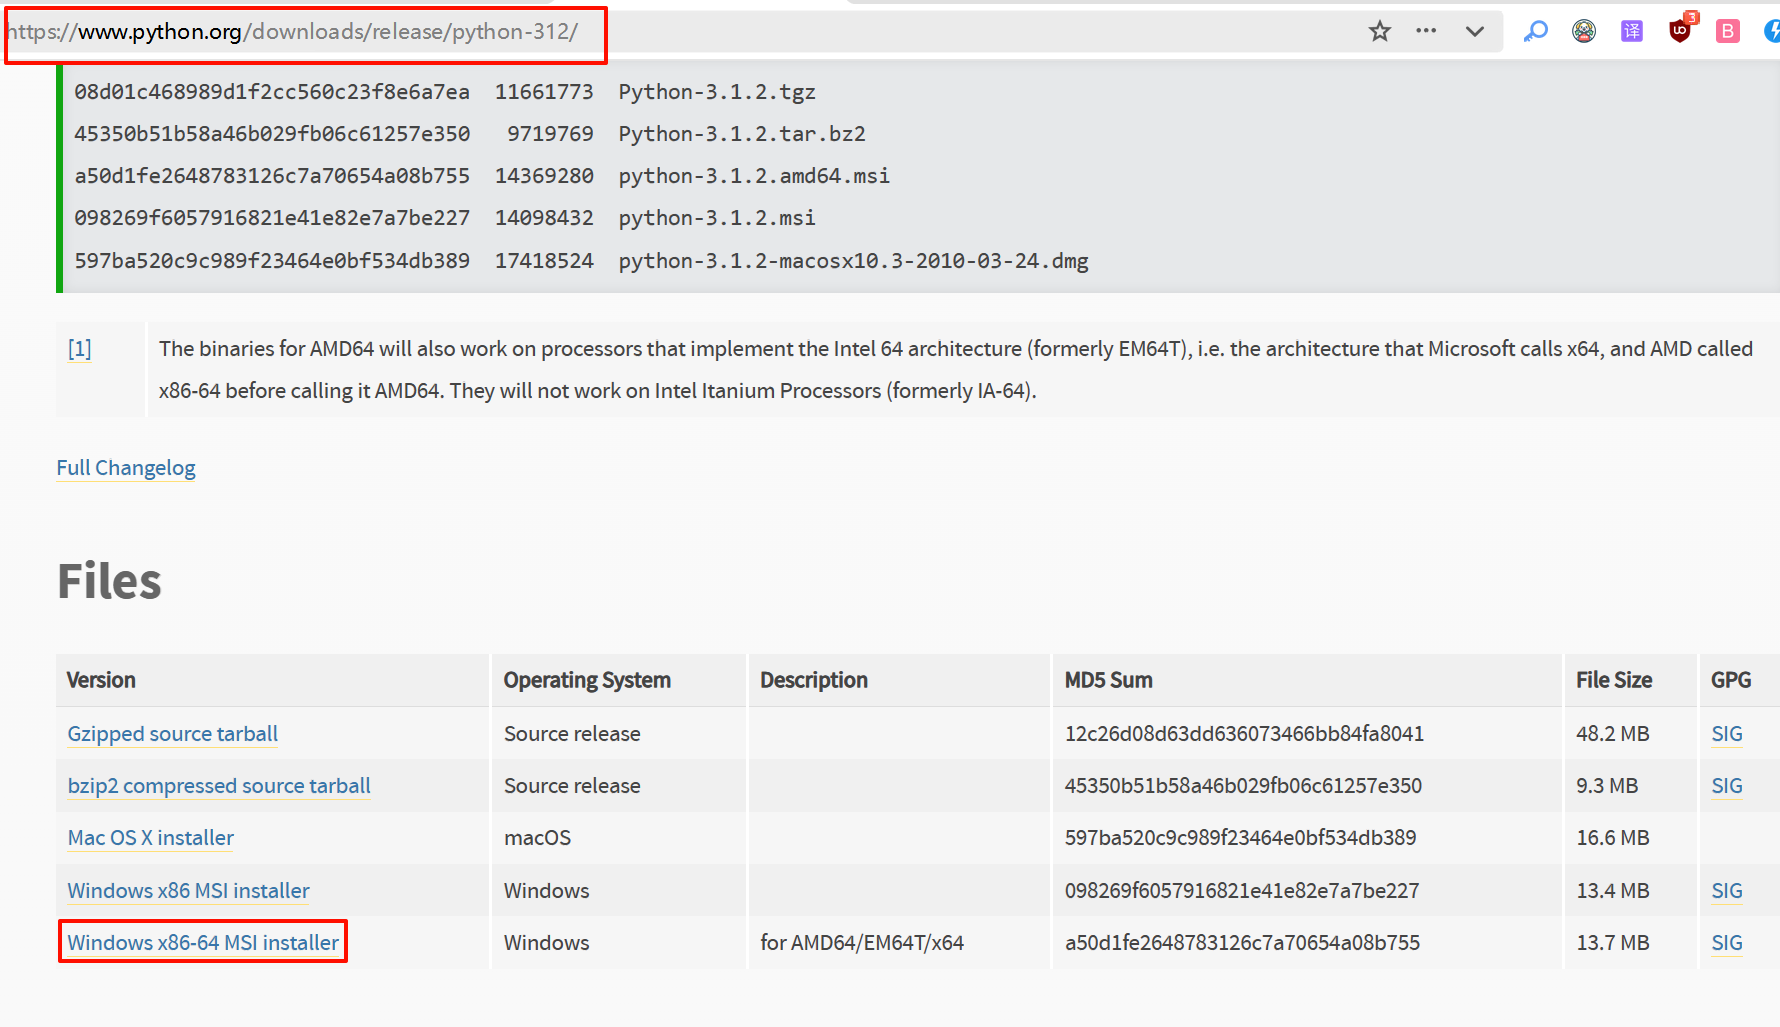Select python-3.1.2.msi in checksum block
This screenshot has width=1780, height=1027.
coord(717,218)
